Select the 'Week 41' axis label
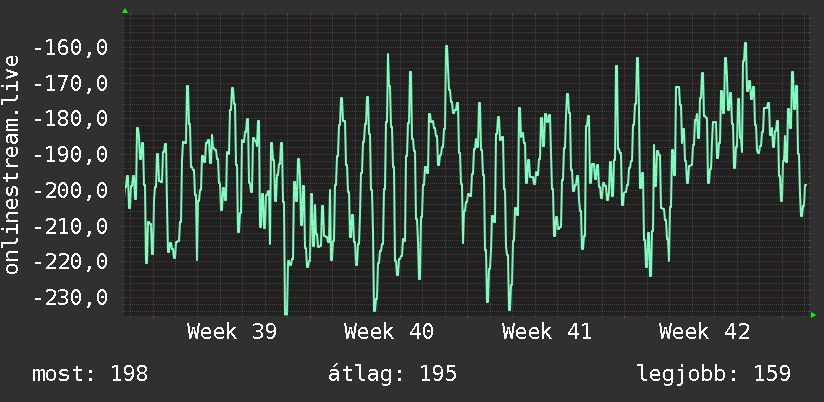 pos(547,332)
